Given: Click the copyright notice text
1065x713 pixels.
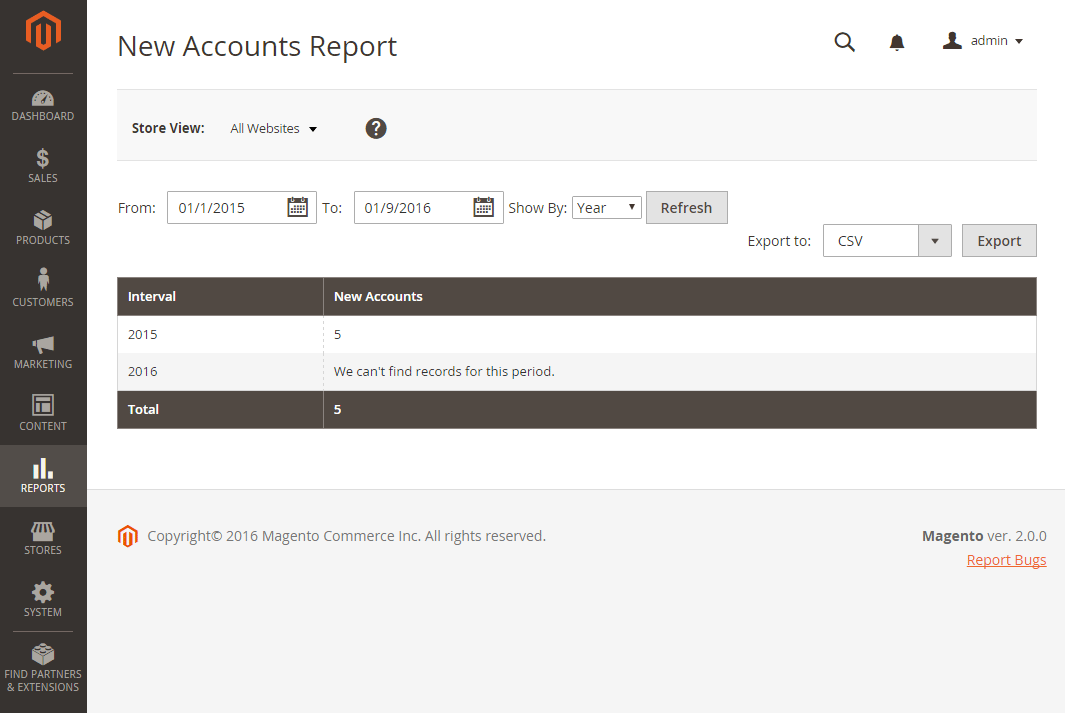Looking at the screenshot, I should click(x=346, y=536).
